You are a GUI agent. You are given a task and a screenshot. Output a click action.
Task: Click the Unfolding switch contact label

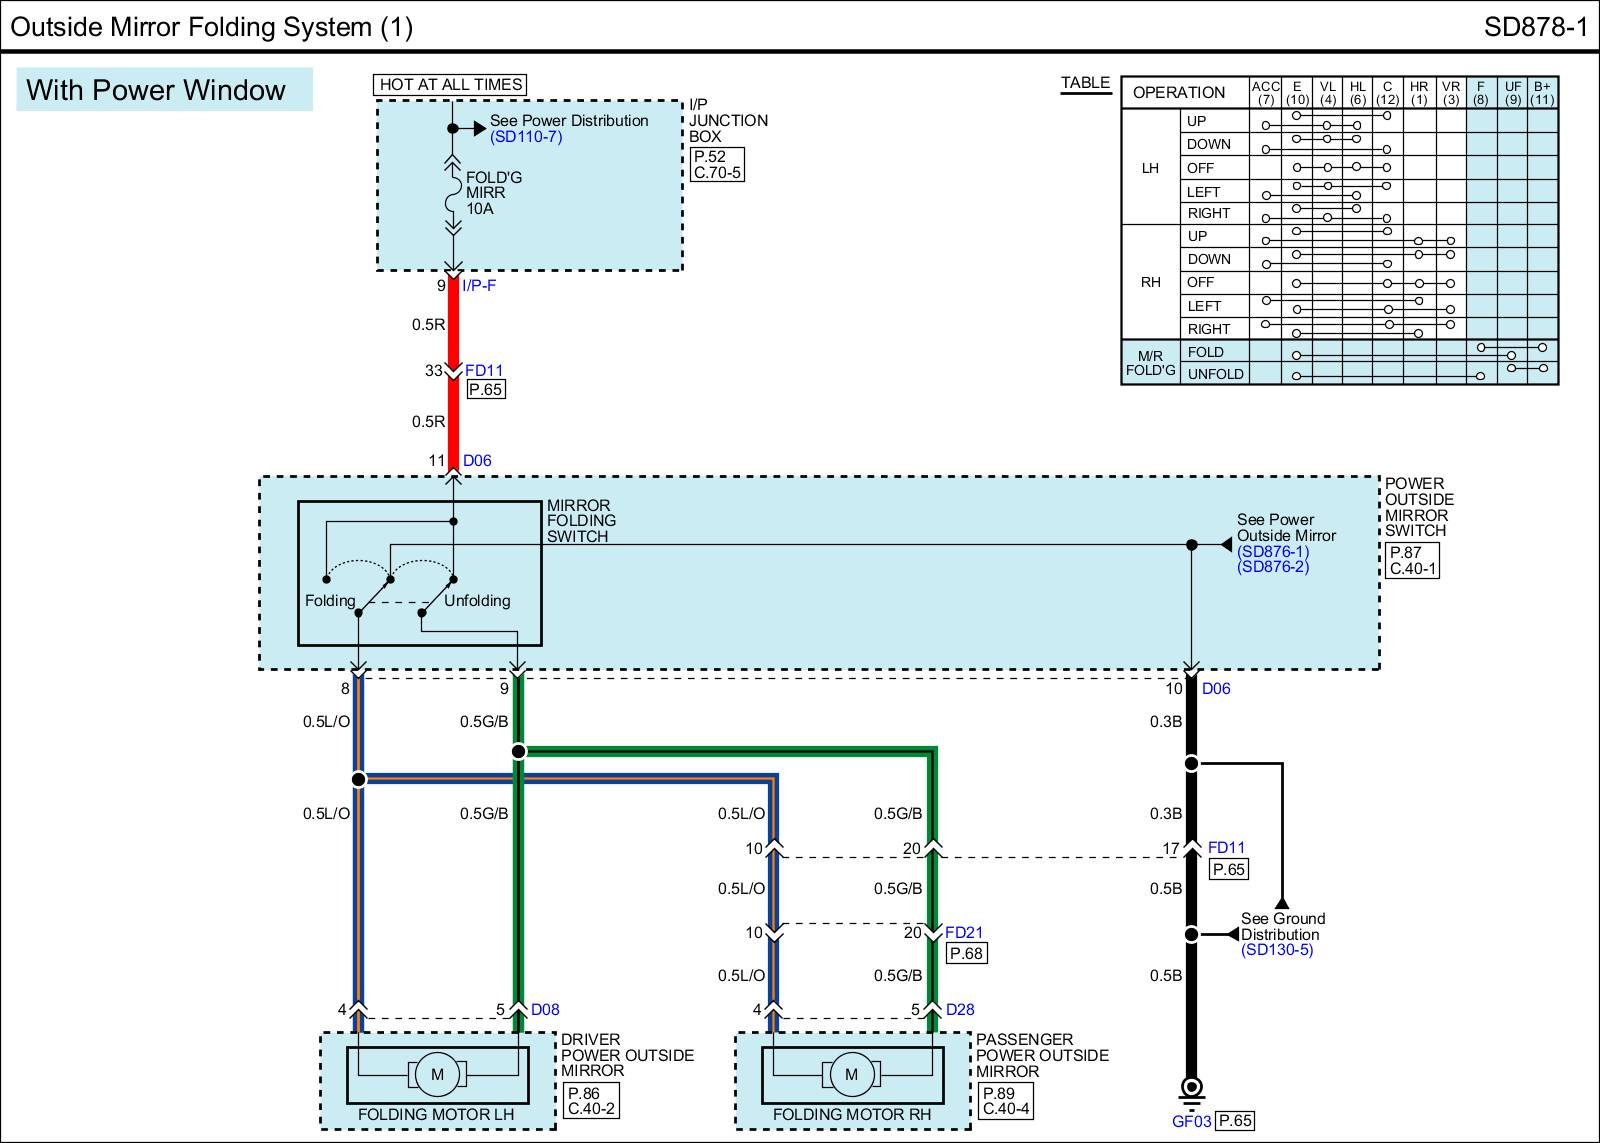477,601
